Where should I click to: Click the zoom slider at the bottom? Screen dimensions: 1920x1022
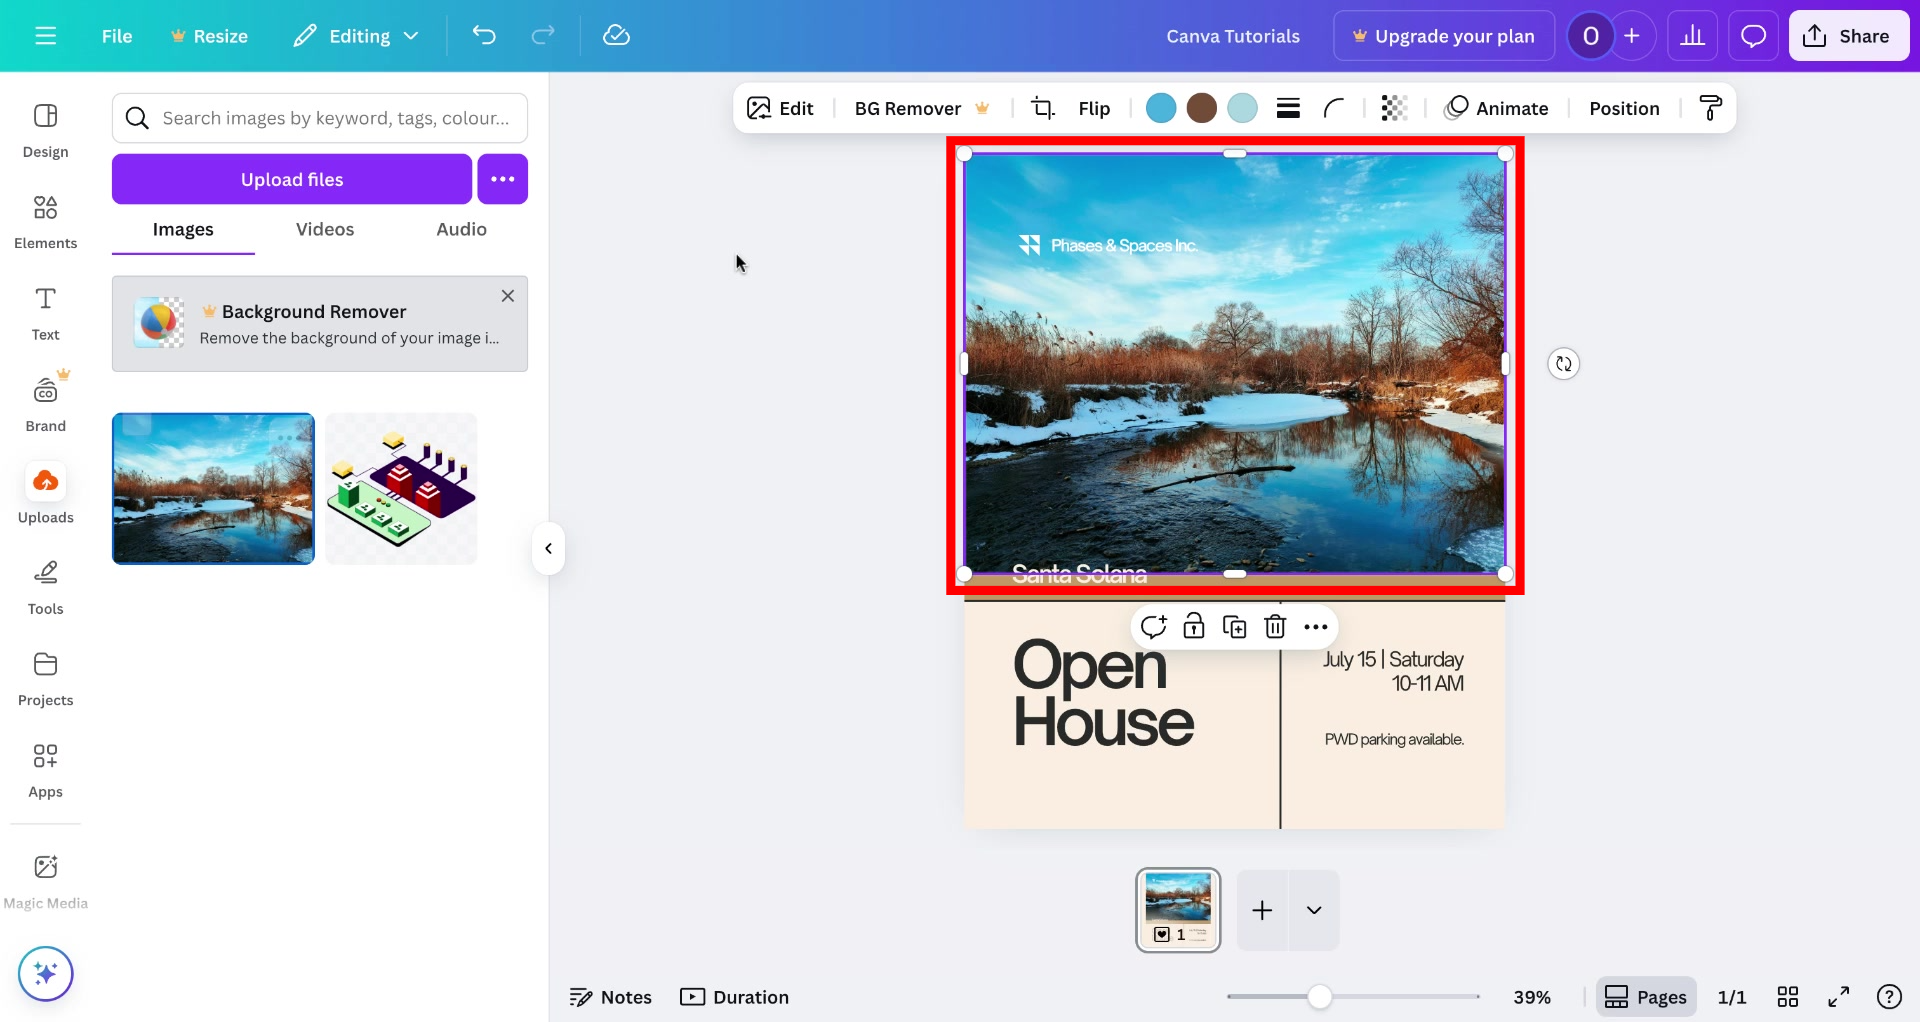point(1321,996)
